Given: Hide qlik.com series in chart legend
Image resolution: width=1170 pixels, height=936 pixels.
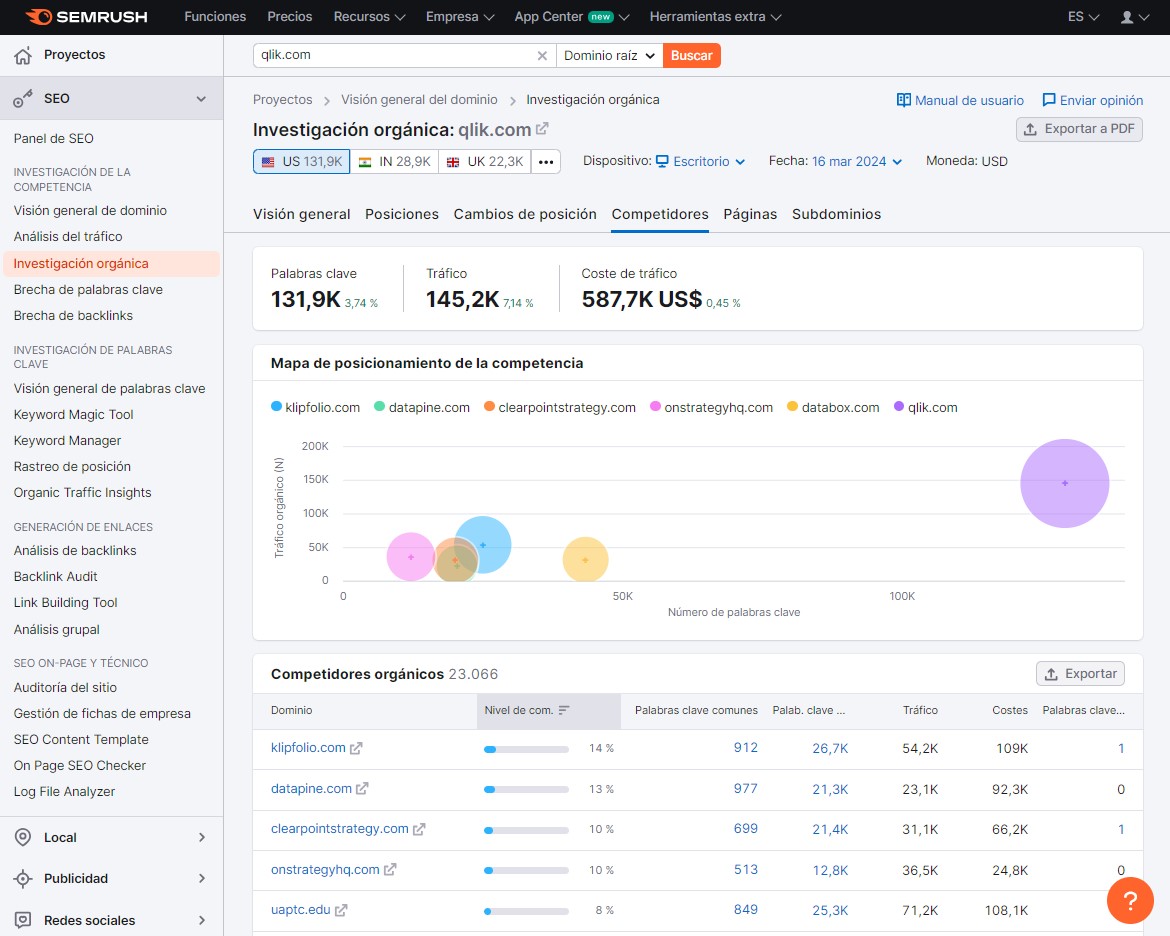Looking at the screenshot, I should pos(925,407).
